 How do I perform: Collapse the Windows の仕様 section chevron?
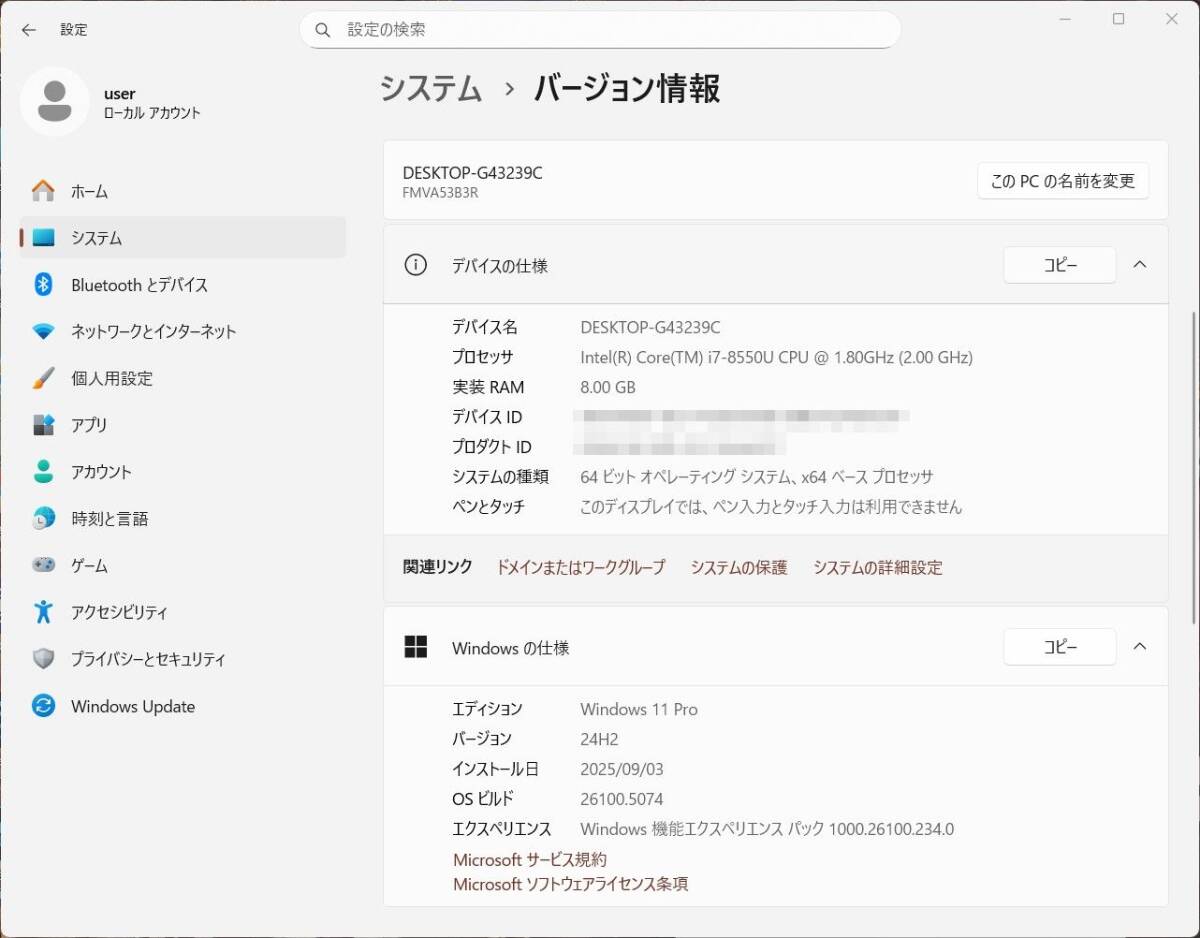(1140, 647)
